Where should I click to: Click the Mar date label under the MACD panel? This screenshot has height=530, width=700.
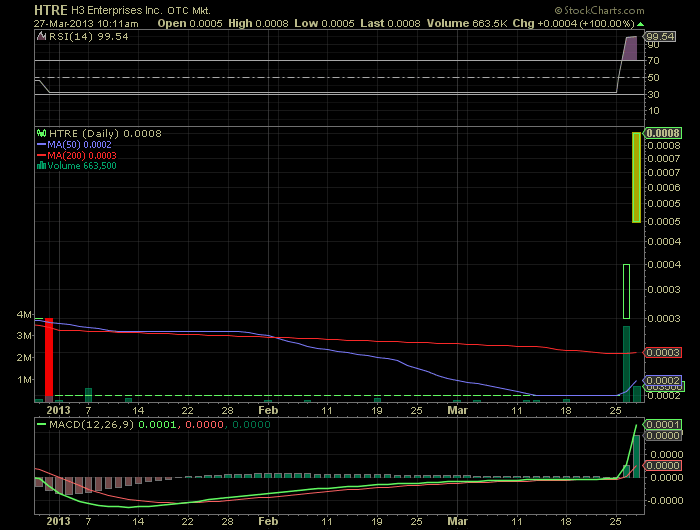tap(458, 521)
